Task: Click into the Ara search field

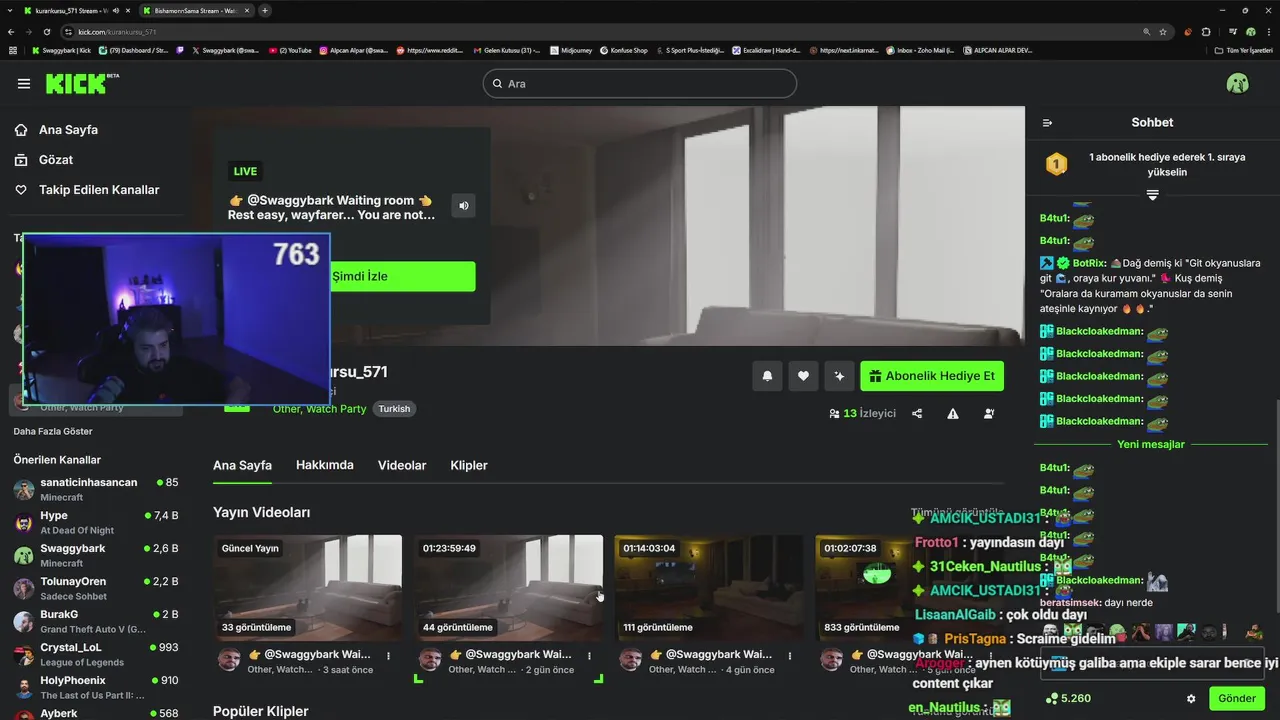Action: [x=640, y=84]
